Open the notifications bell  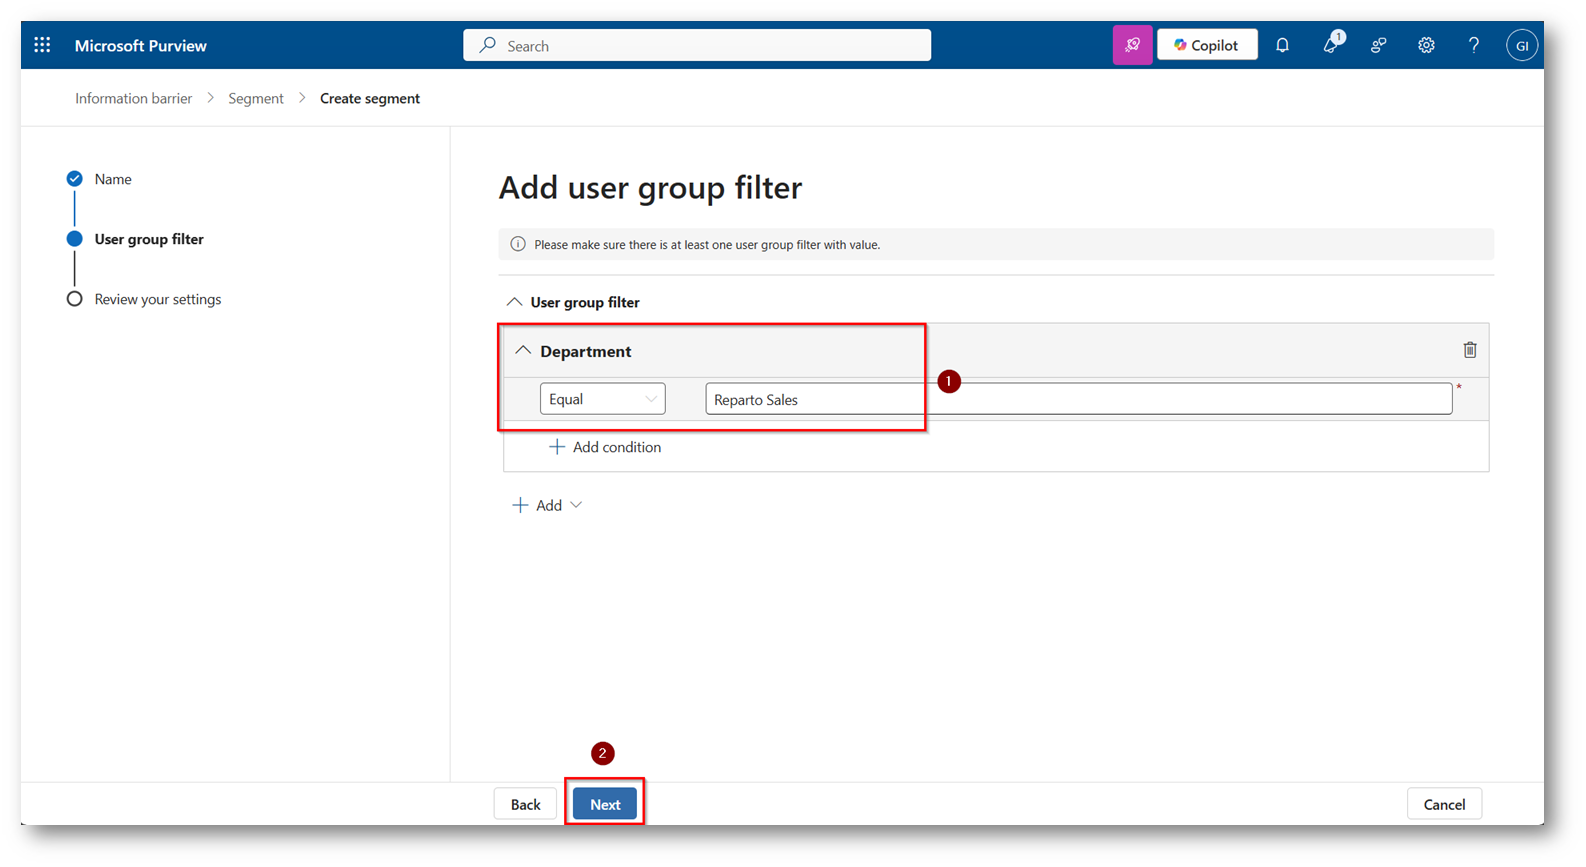pyautogui.click(x=1282, y=45)
